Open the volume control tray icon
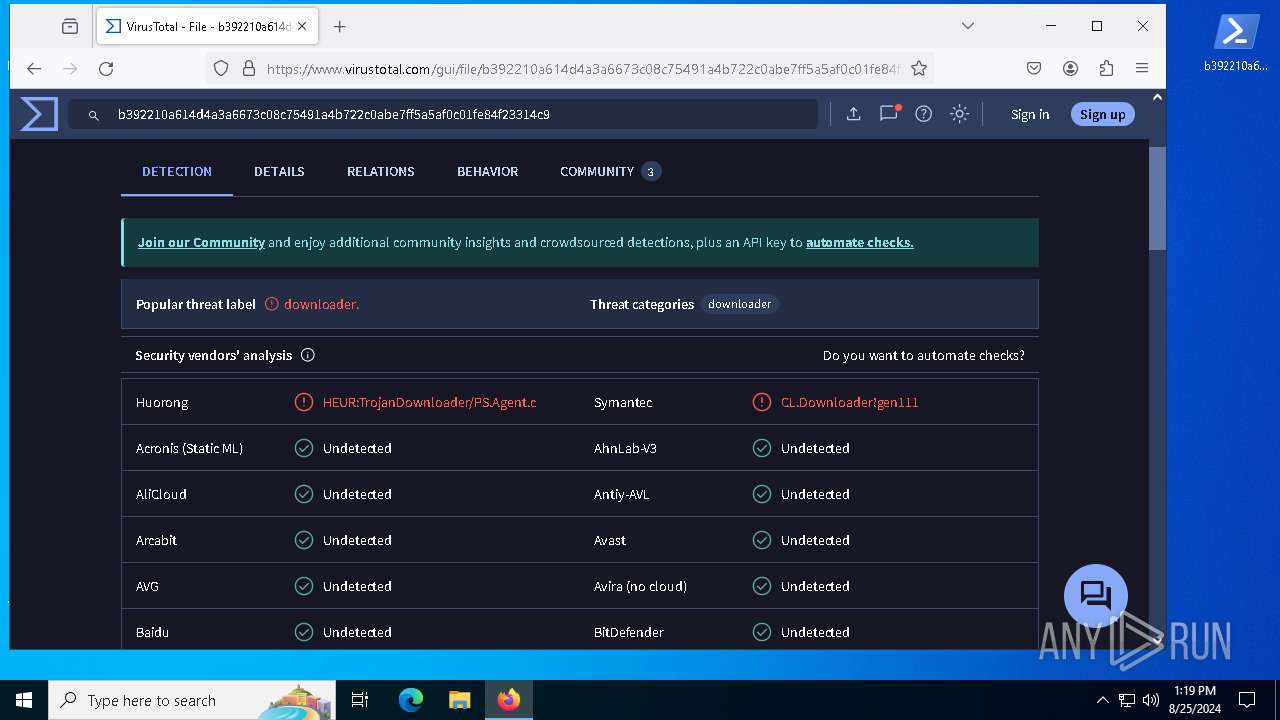The width and height of the screenshot is (1280, 720). pos(1151,700)
